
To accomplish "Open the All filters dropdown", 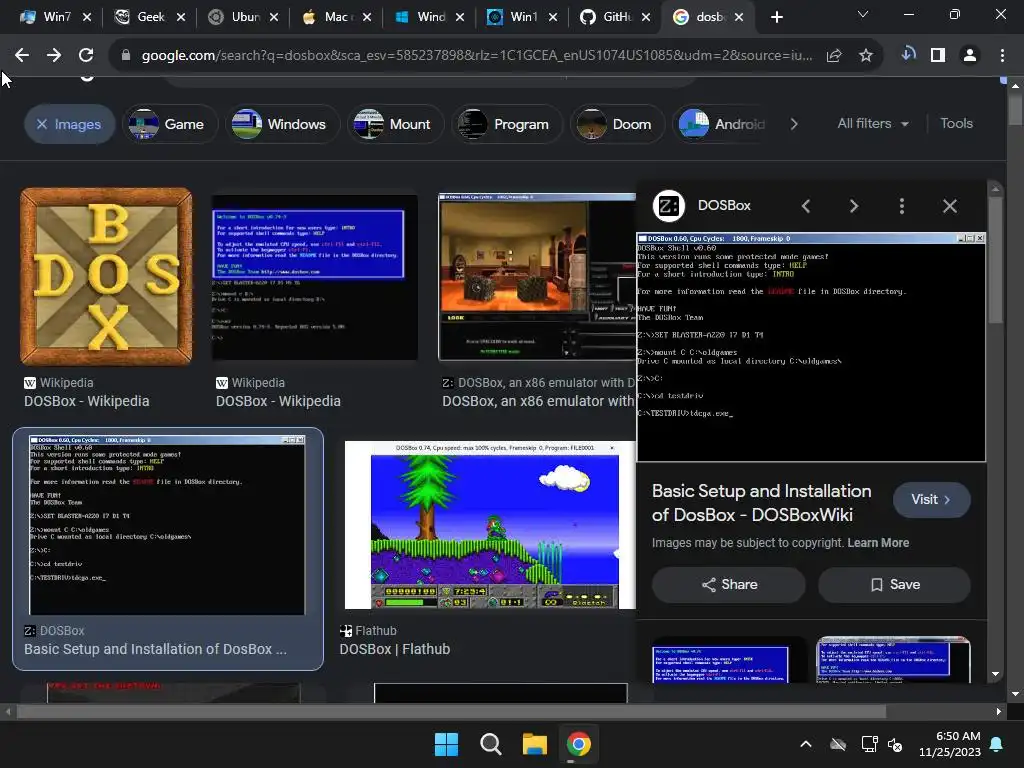I will pos(873,123).
